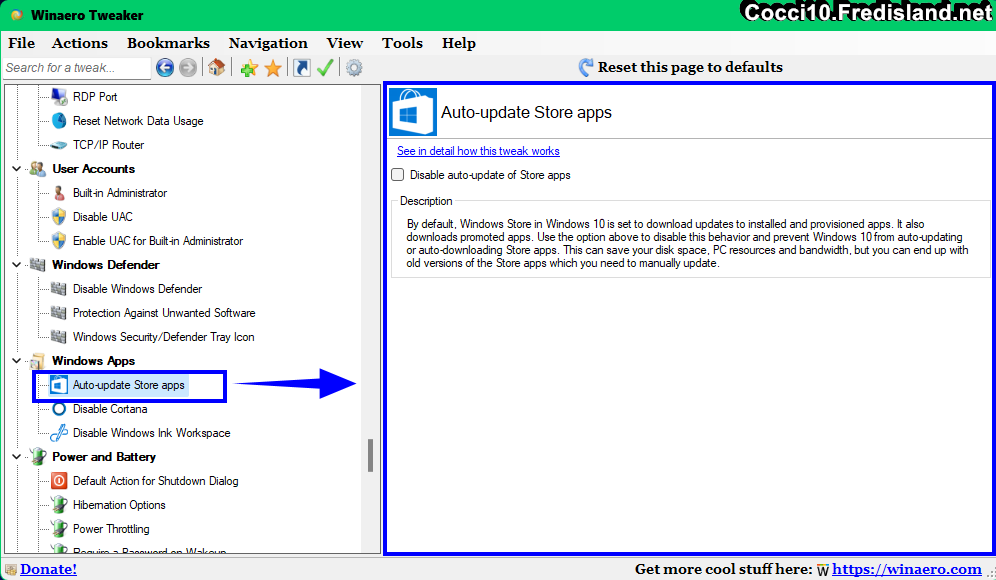
Task: Click the Power Throttling icon
Action: tap(59, 529)
